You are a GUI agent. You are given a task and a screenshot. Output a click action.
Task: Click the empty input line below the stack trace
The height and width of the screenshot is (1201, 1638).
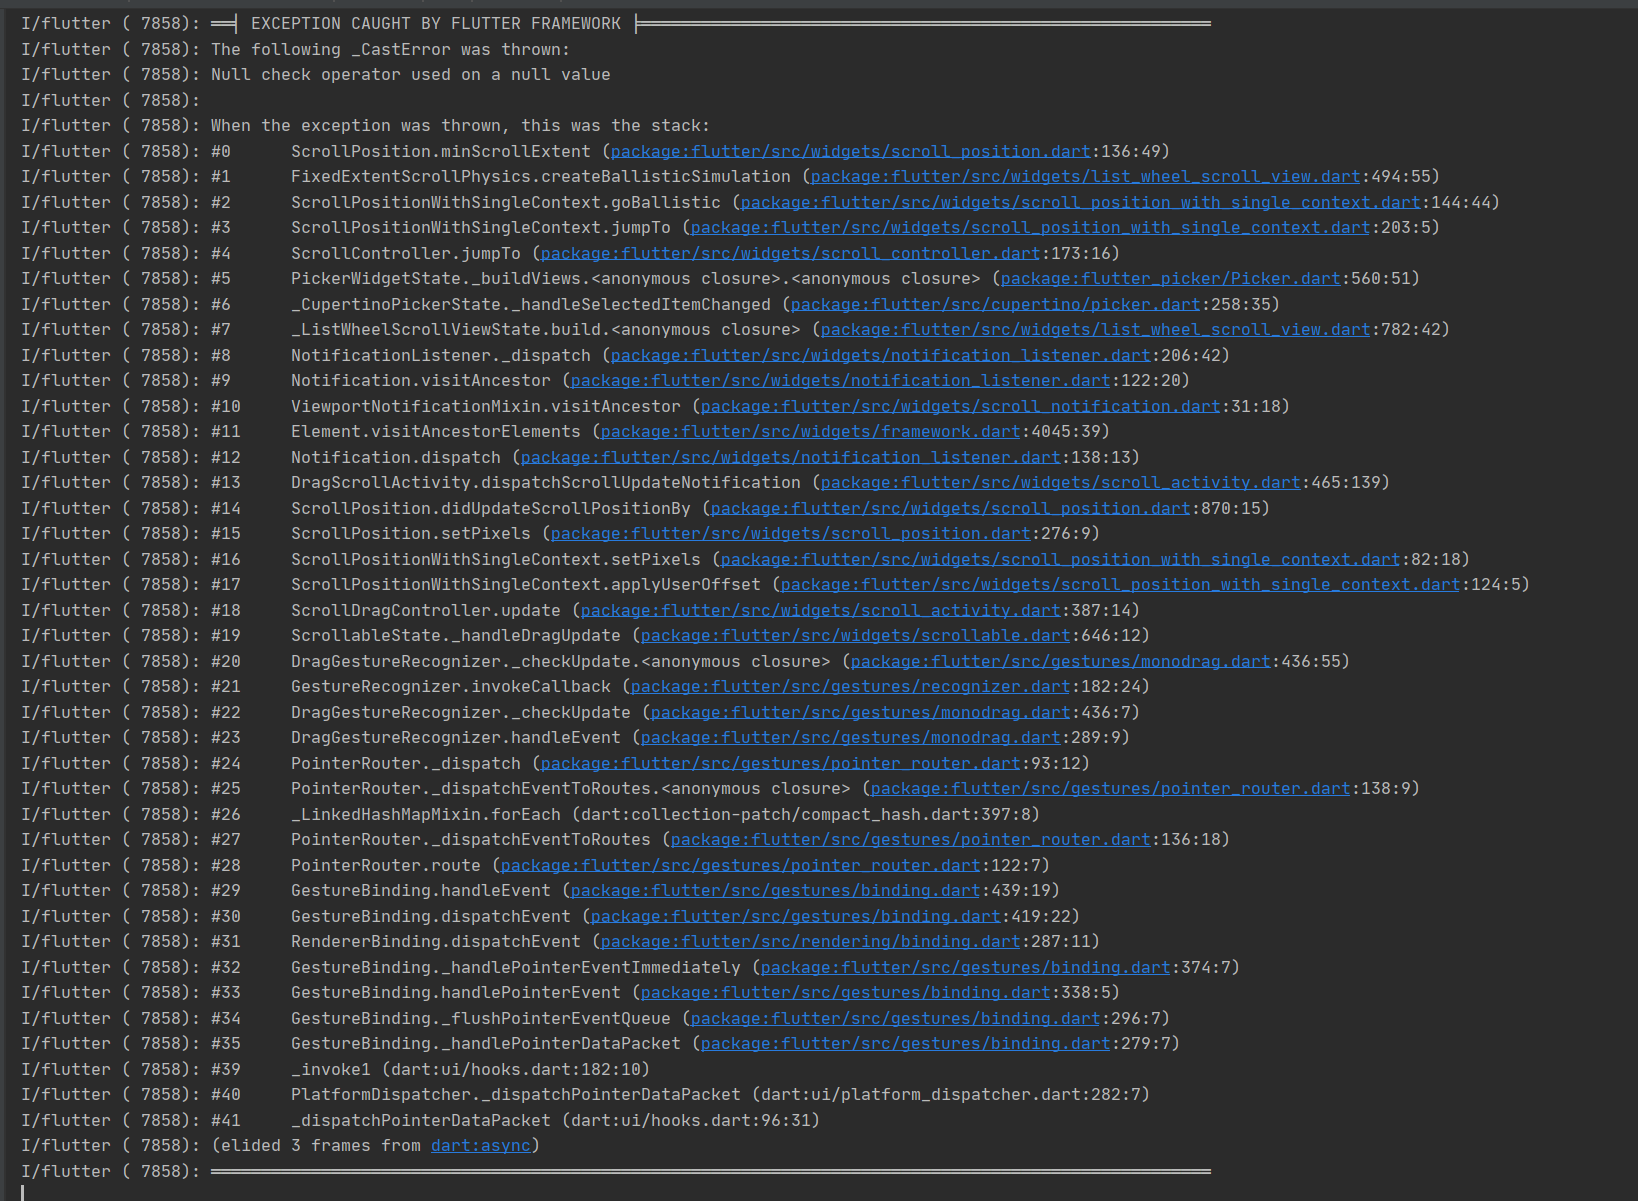point(100,1190)
